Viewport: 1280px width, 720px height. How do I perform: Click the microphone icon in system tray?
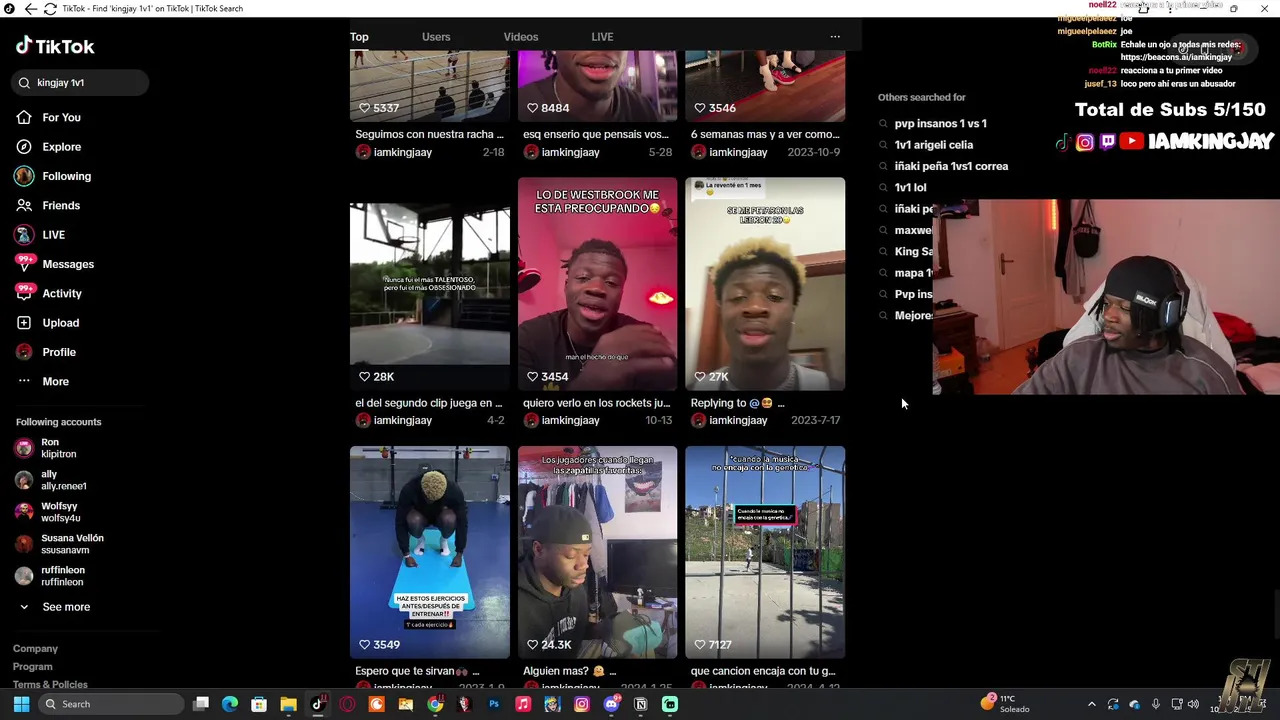pyautogui.click(x=1155, y=704)
